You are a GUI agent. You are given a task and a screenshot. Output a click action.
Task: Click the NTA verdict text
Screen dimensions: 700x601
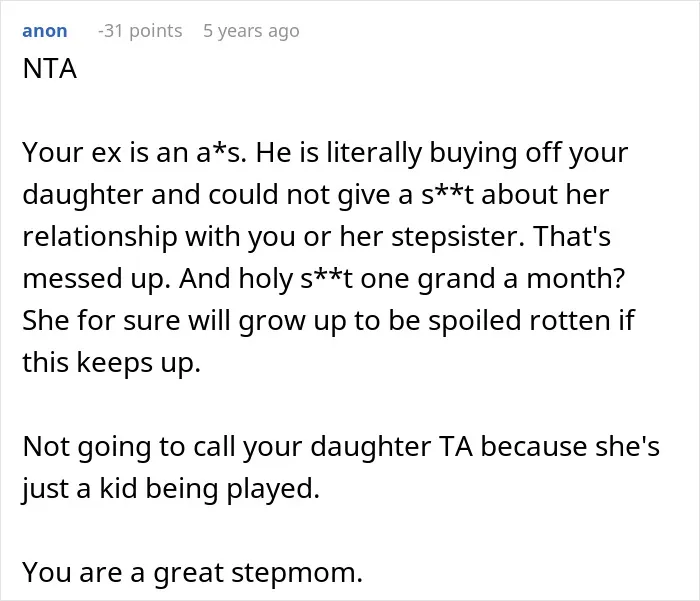point(50,69)
